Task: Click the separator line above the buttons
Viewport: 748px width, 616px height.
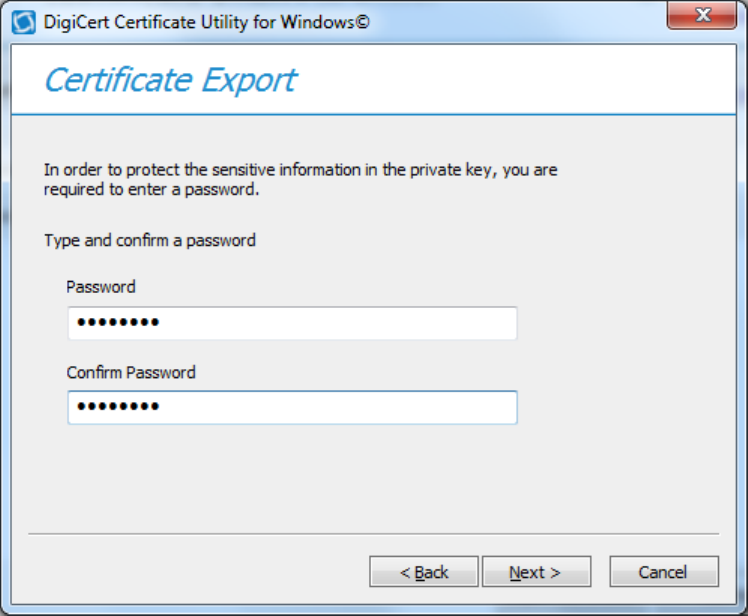Action: [374, 534]
